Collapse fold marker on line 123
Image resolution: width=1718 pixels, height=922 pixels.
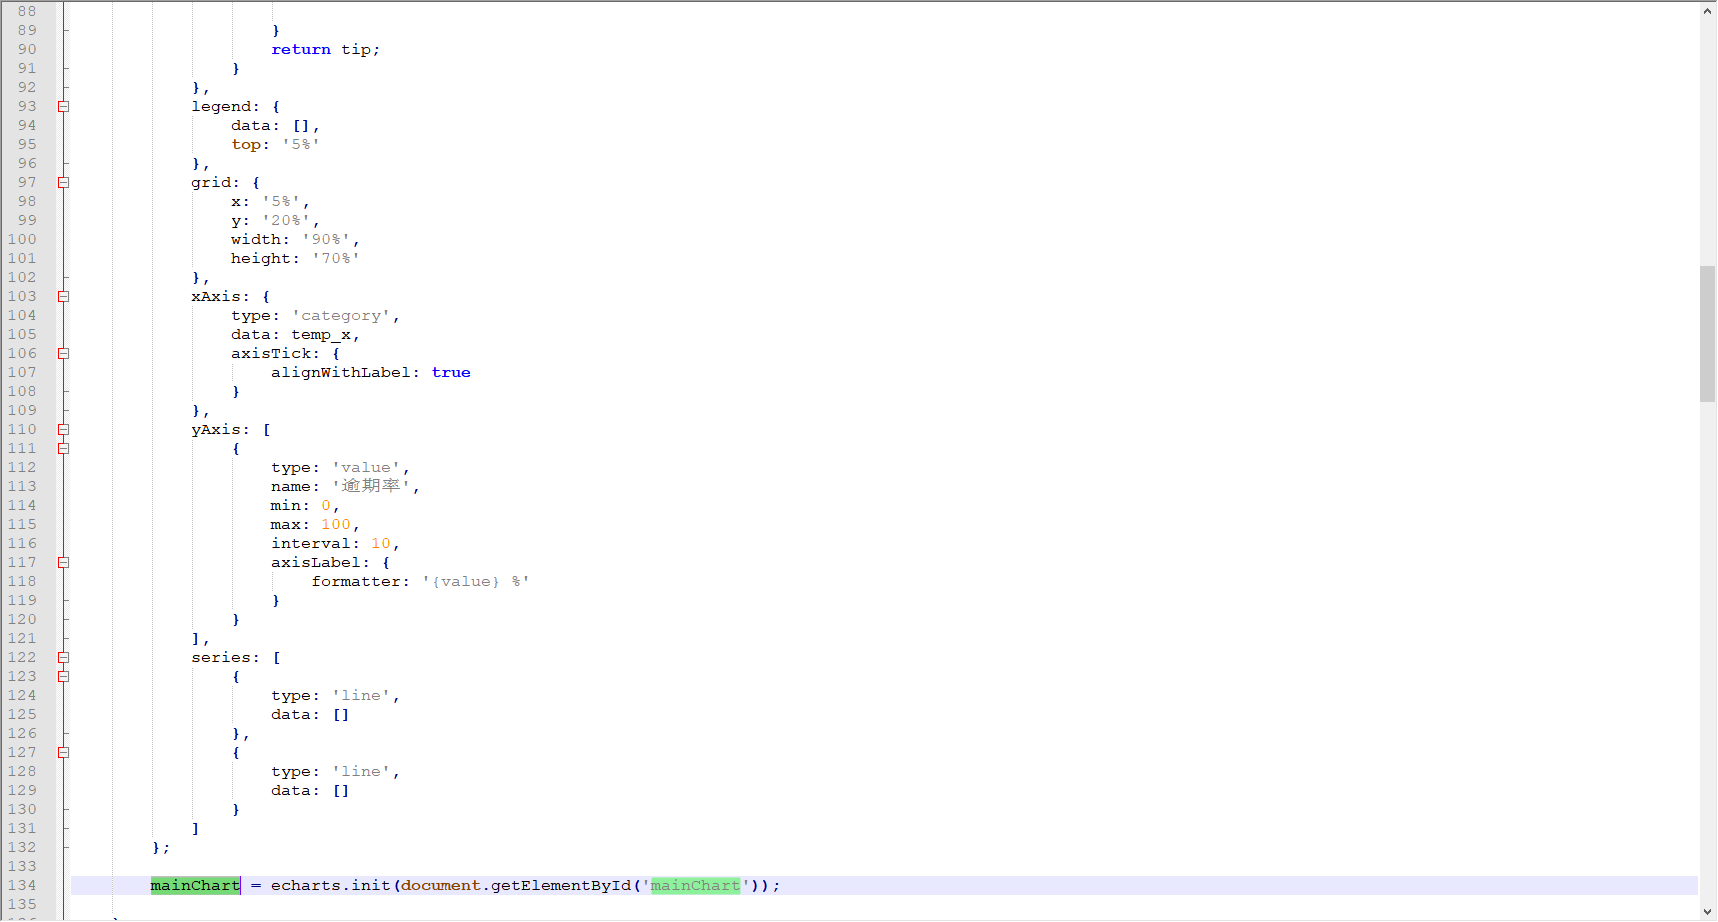[63, 676]
